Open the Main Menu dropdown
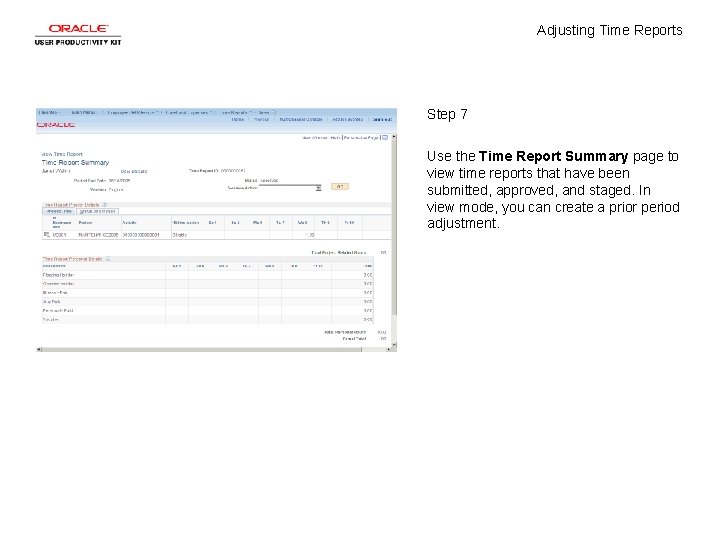Viewport: 720px width, 540px height. click(x=83, y=112)
